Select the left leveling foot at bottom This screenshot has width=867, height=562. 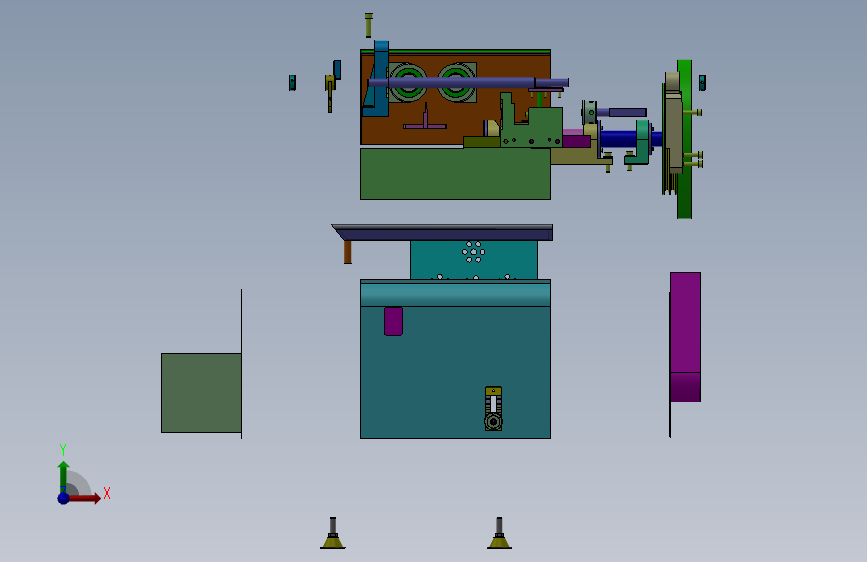click(333, 533)
